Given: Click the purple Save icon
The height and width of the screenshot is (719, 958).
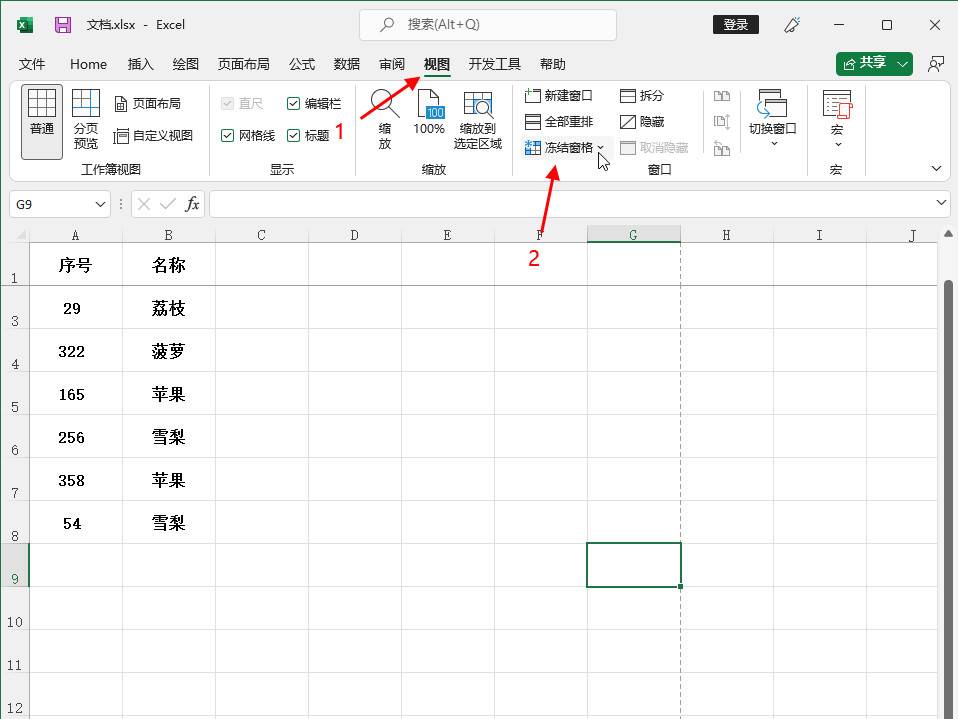Looking at the screenshot, I should coord(63,25).
